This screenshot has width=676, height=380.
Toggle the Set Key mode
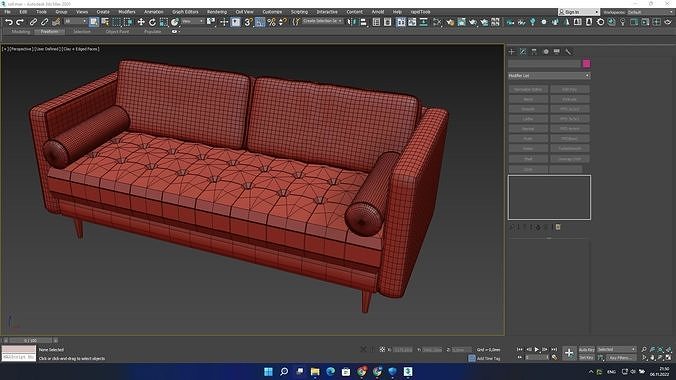(x=586, y=358)
